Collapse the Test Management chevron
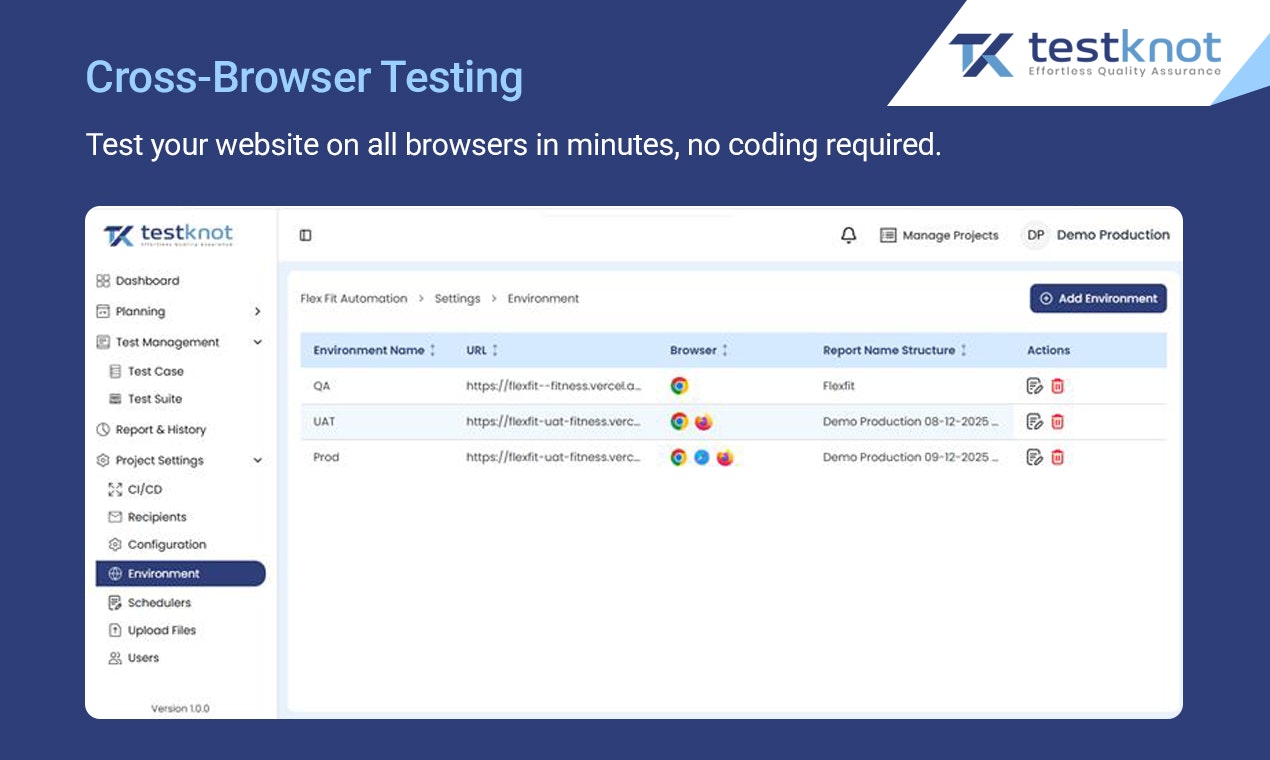This screenshot has width=1270, height=760. [x=257, y=342]
